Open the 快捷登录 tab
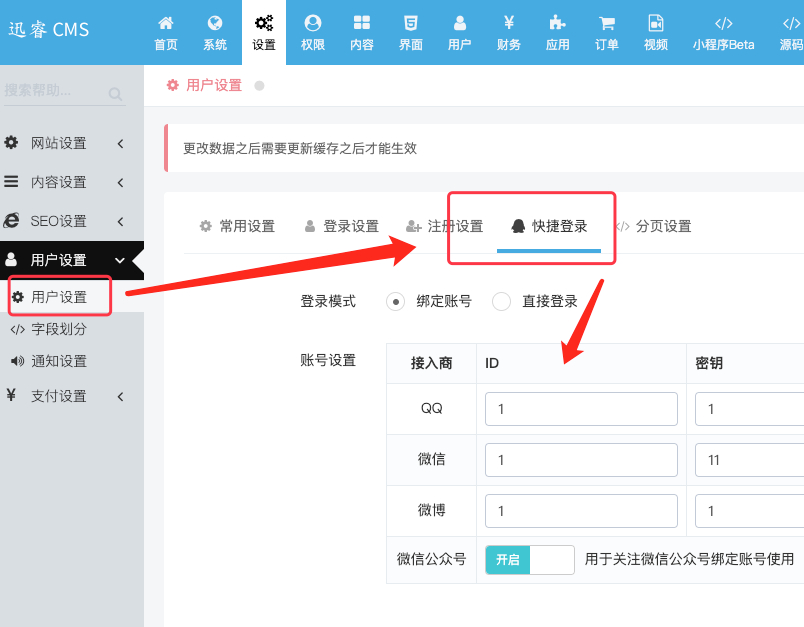Image resolution: width=804 pixels, height=627 pixels. pyautogui.click(x=549, y=226)
